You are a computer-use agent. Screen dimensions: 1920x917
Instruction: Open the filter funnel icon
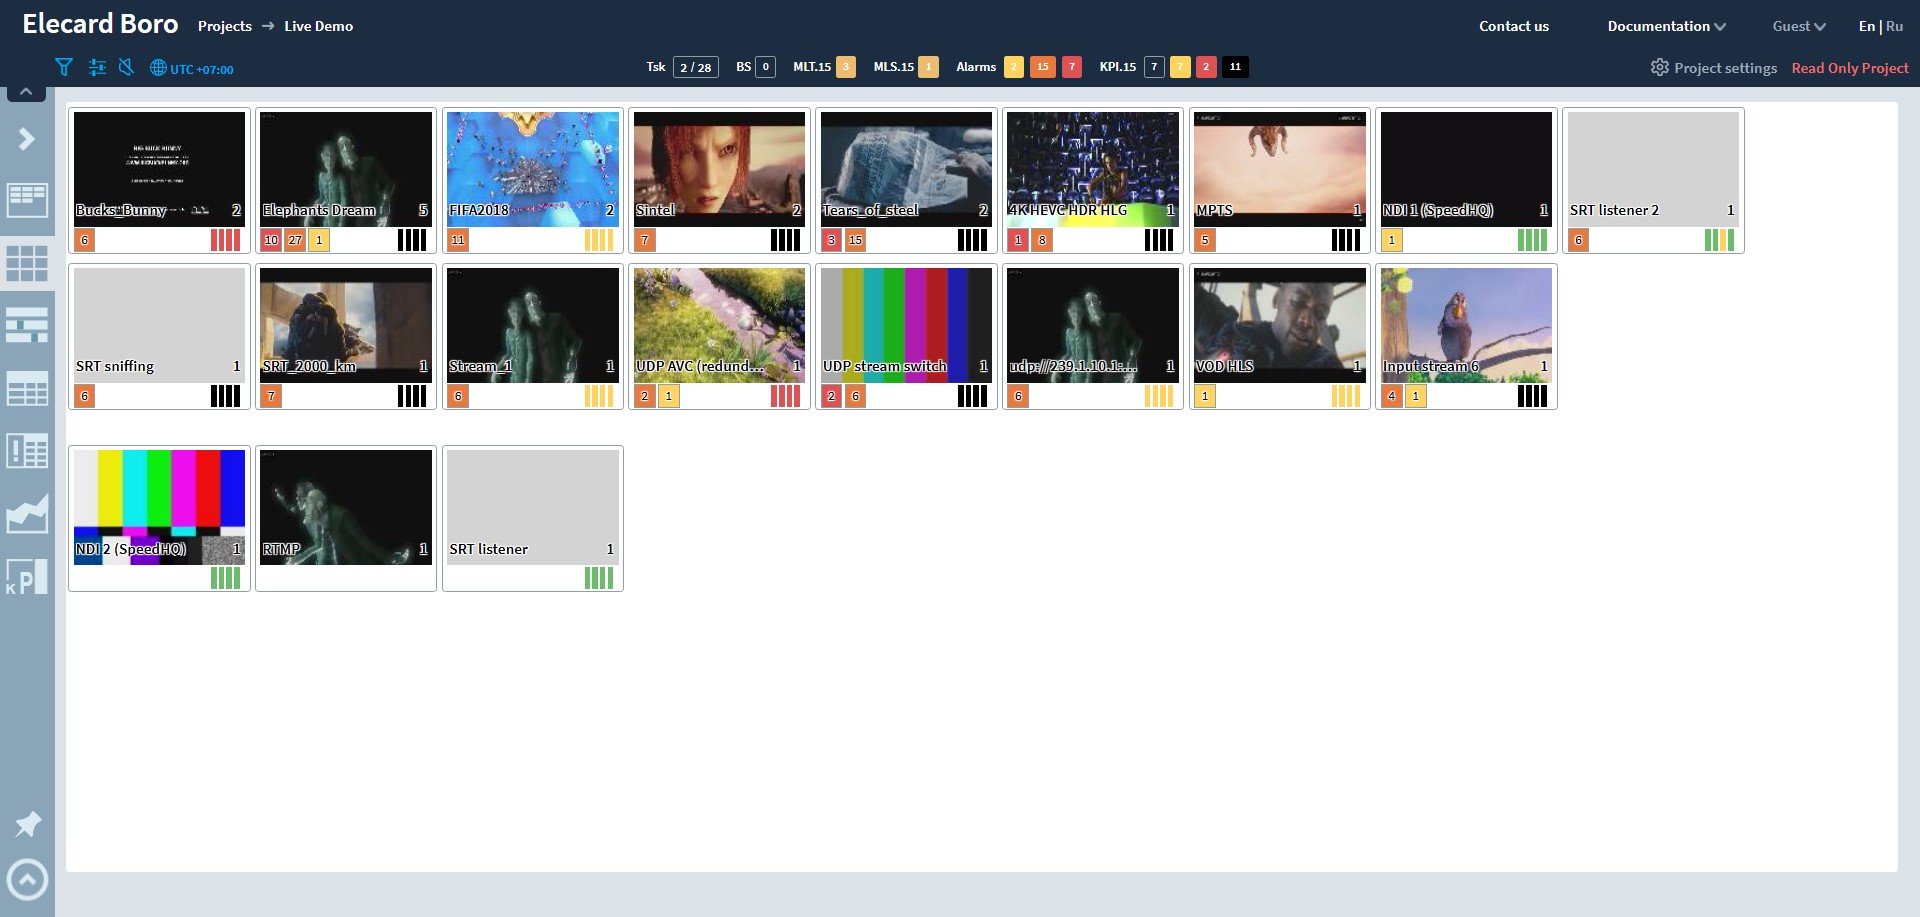coord(64,67)
